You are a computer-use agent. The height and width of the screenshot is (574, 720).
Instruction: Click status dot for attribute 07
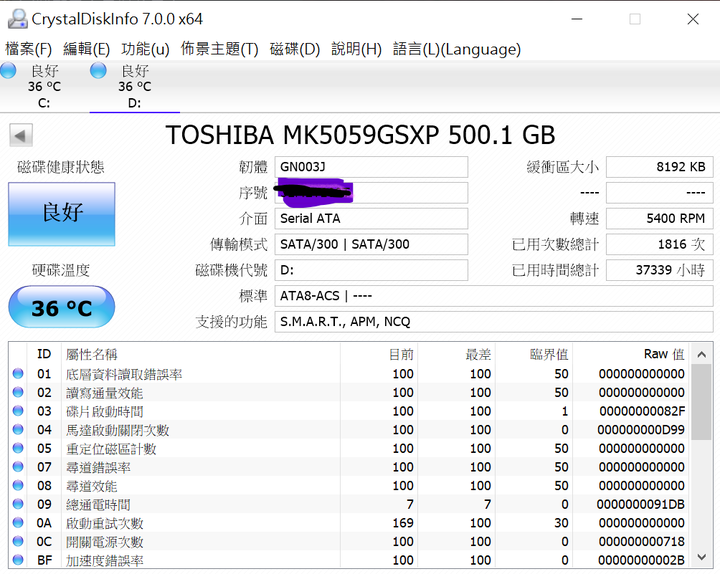18,467
